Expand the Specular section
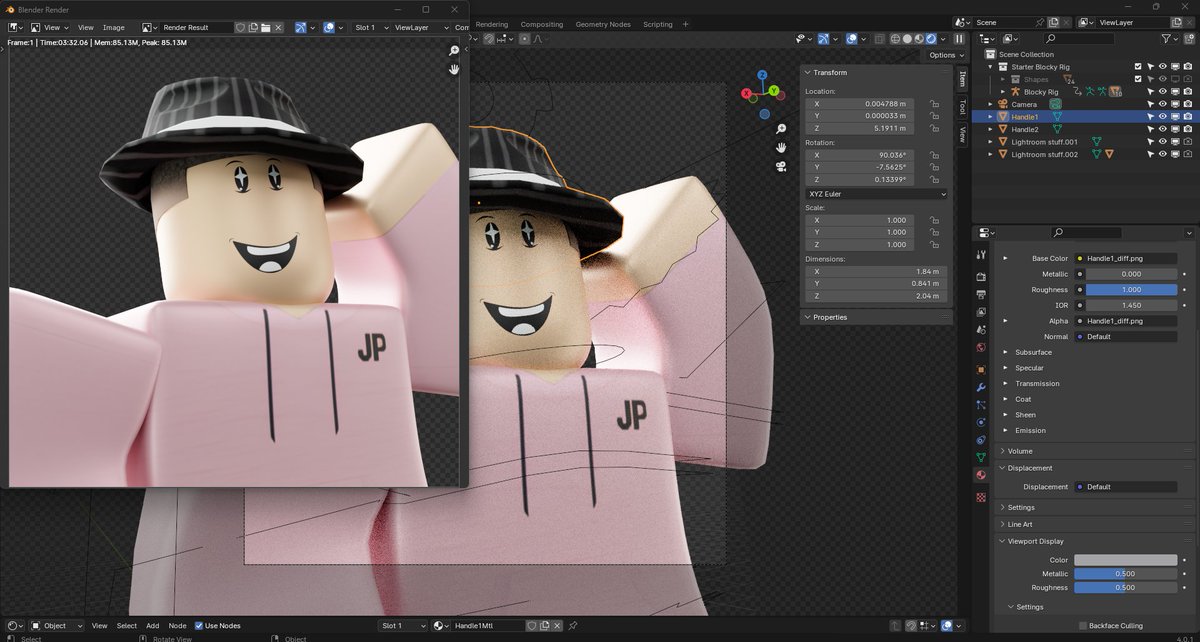 click(1005, 368)
